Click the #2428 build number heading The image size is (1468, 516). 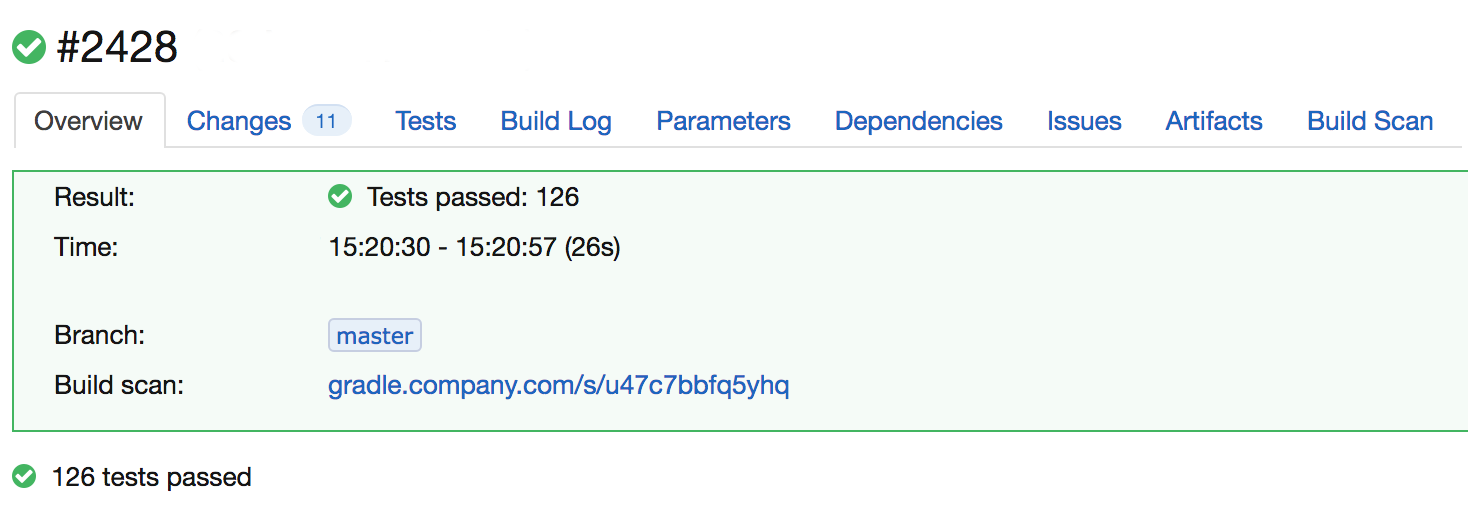pyautogui.click(x=117, y=47)
